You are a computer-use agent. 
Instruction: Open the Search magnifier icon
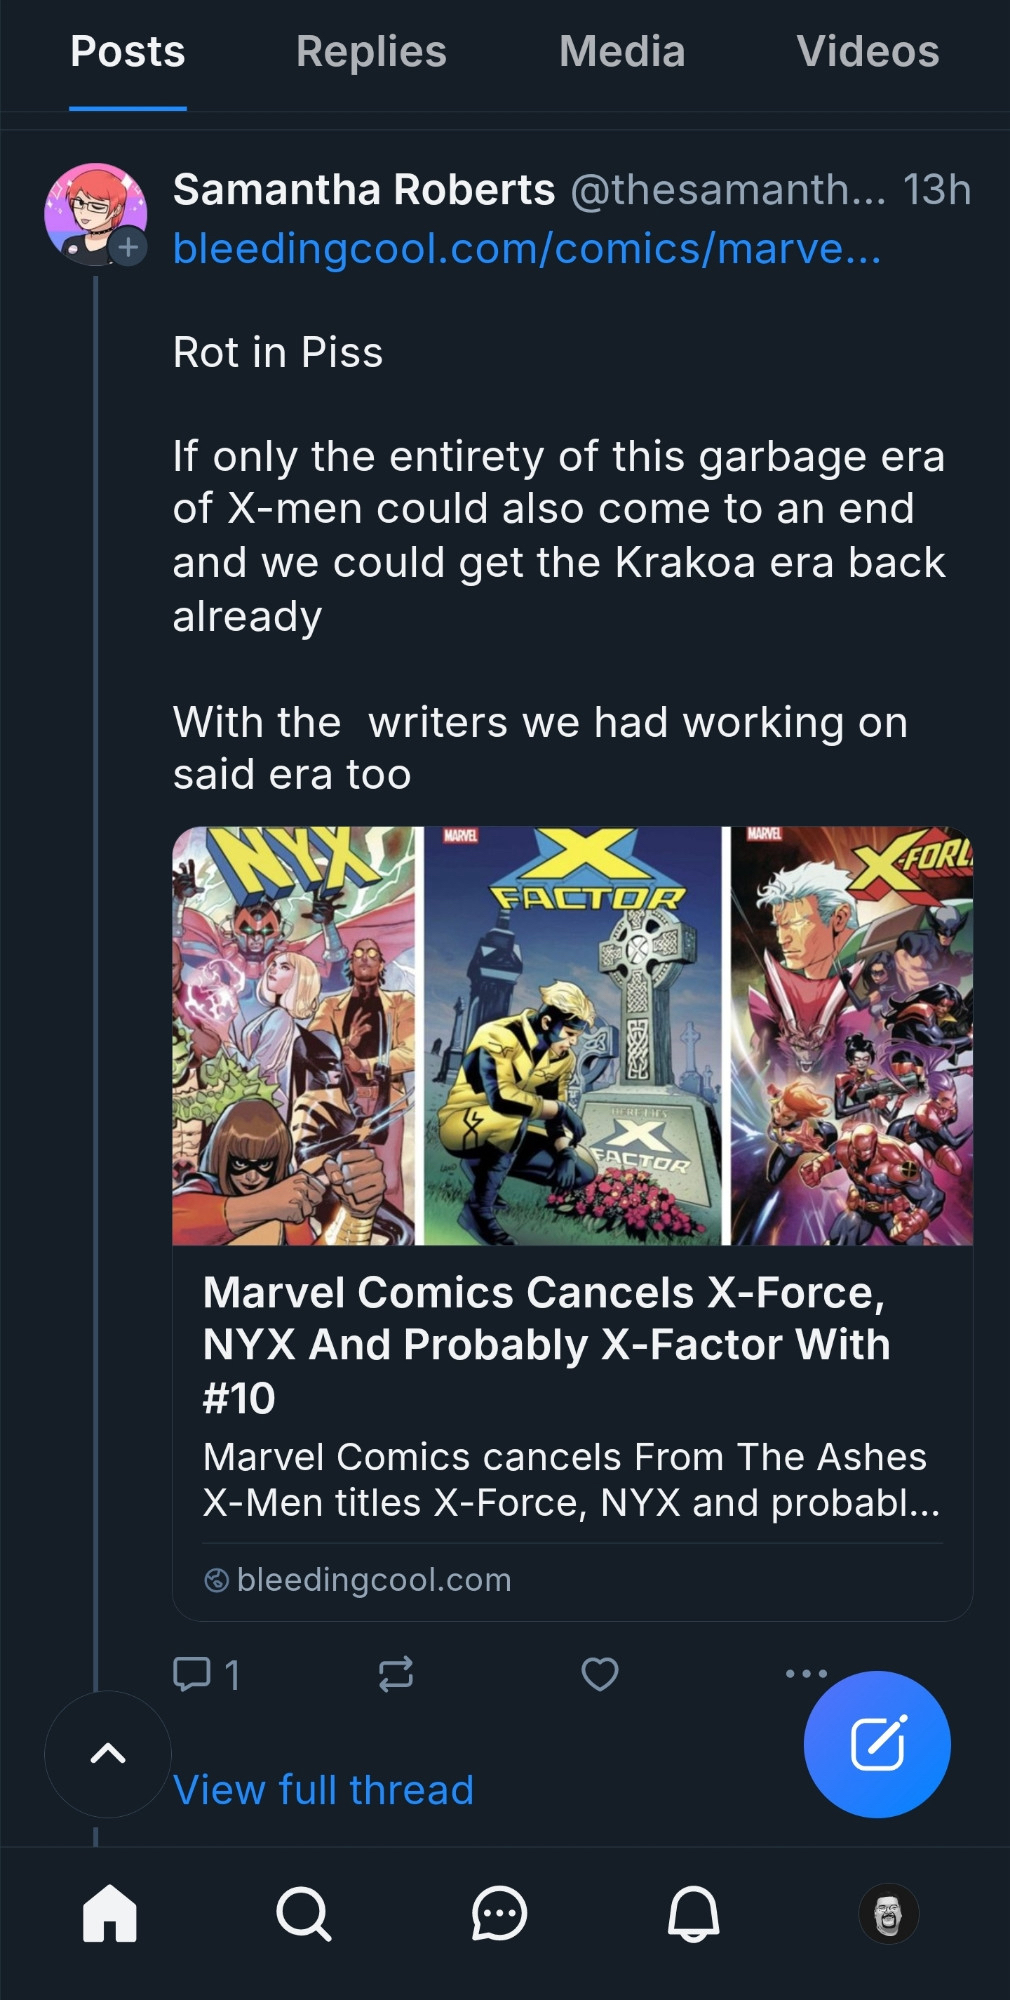(303, 1913)
